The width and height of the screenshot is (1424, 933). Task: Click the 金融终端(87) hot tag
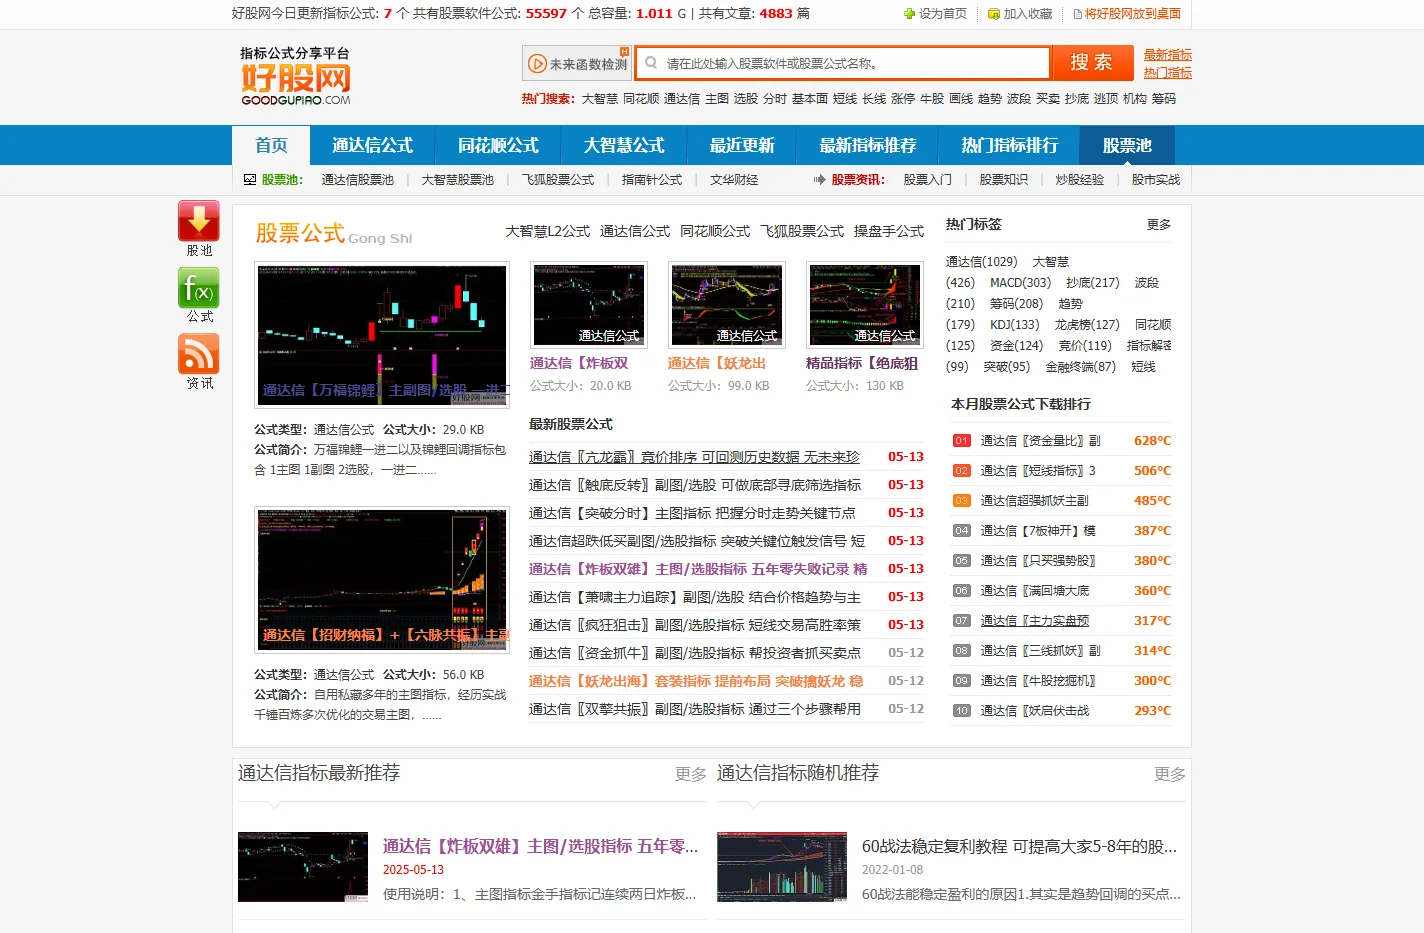point(1080,367)
